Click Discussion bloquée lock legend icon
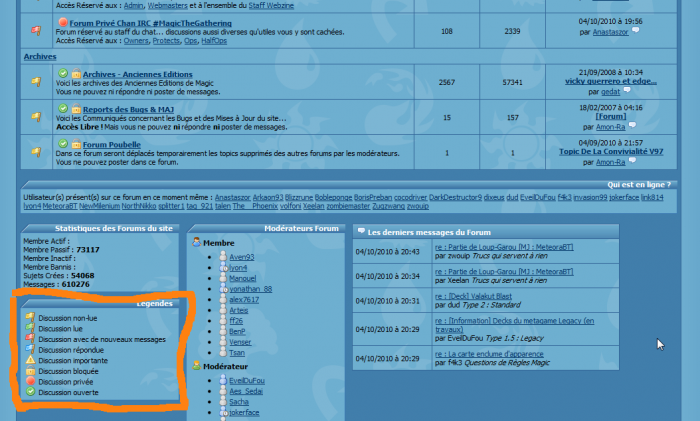 tap(30, 371)
